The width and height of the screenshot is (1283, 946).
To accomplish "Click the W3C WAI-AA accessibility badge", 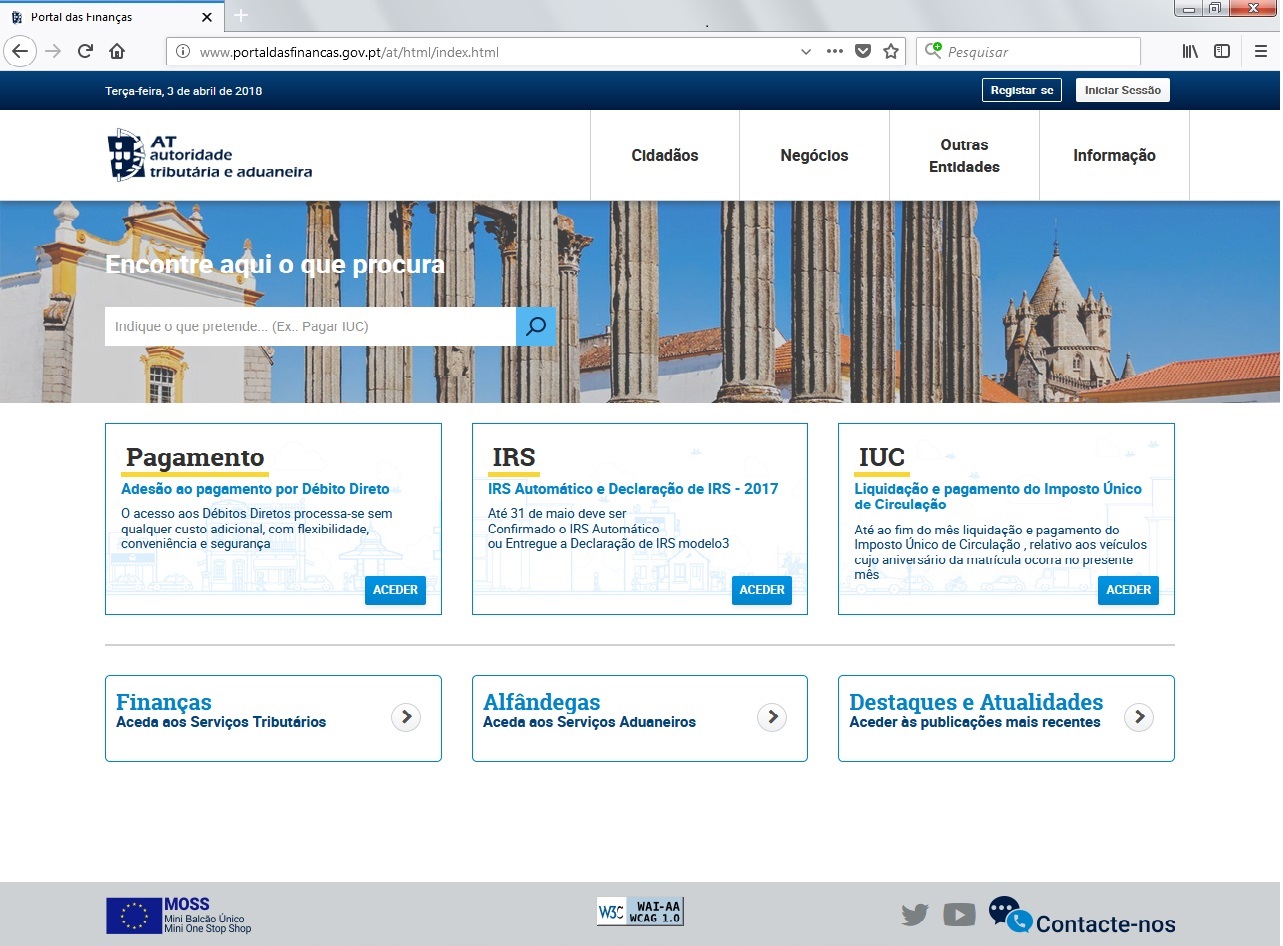I will 640,911.
